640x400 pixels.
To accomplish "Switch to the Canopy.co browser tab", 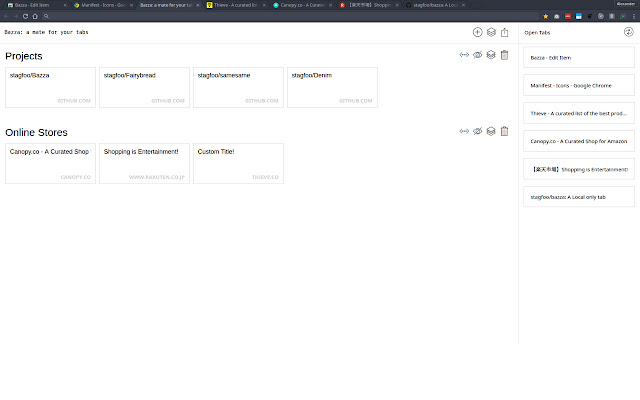I will click(x=301, y=5).
